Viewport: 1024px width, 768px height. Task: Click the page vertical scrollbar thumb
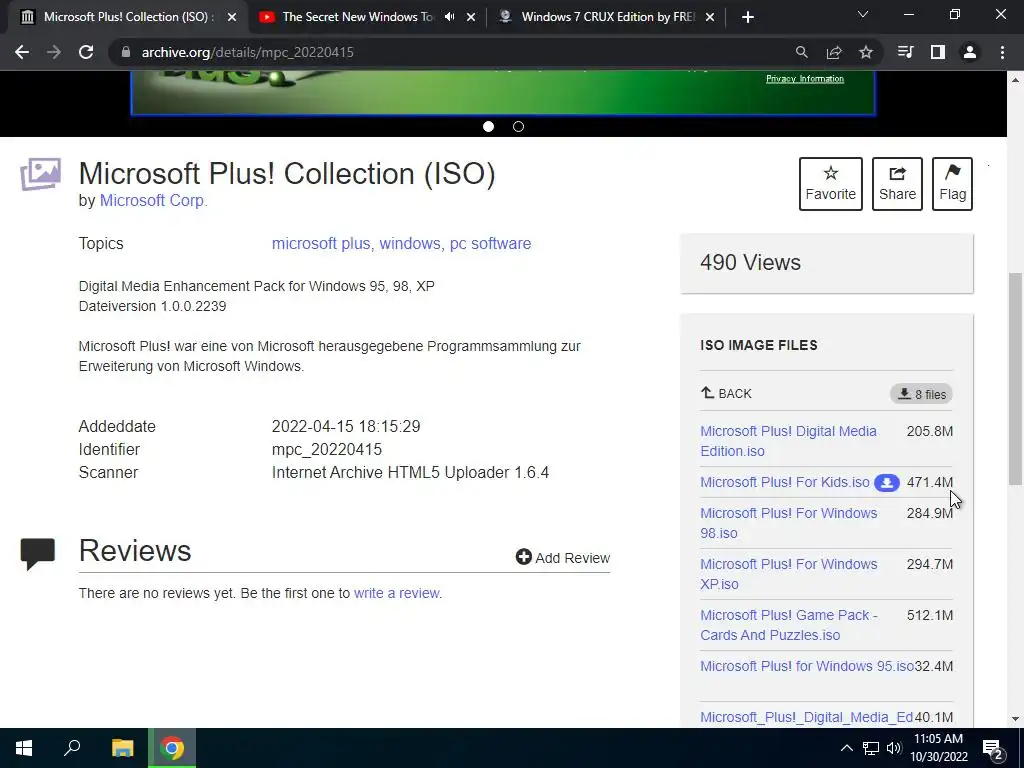[1015, 379]
